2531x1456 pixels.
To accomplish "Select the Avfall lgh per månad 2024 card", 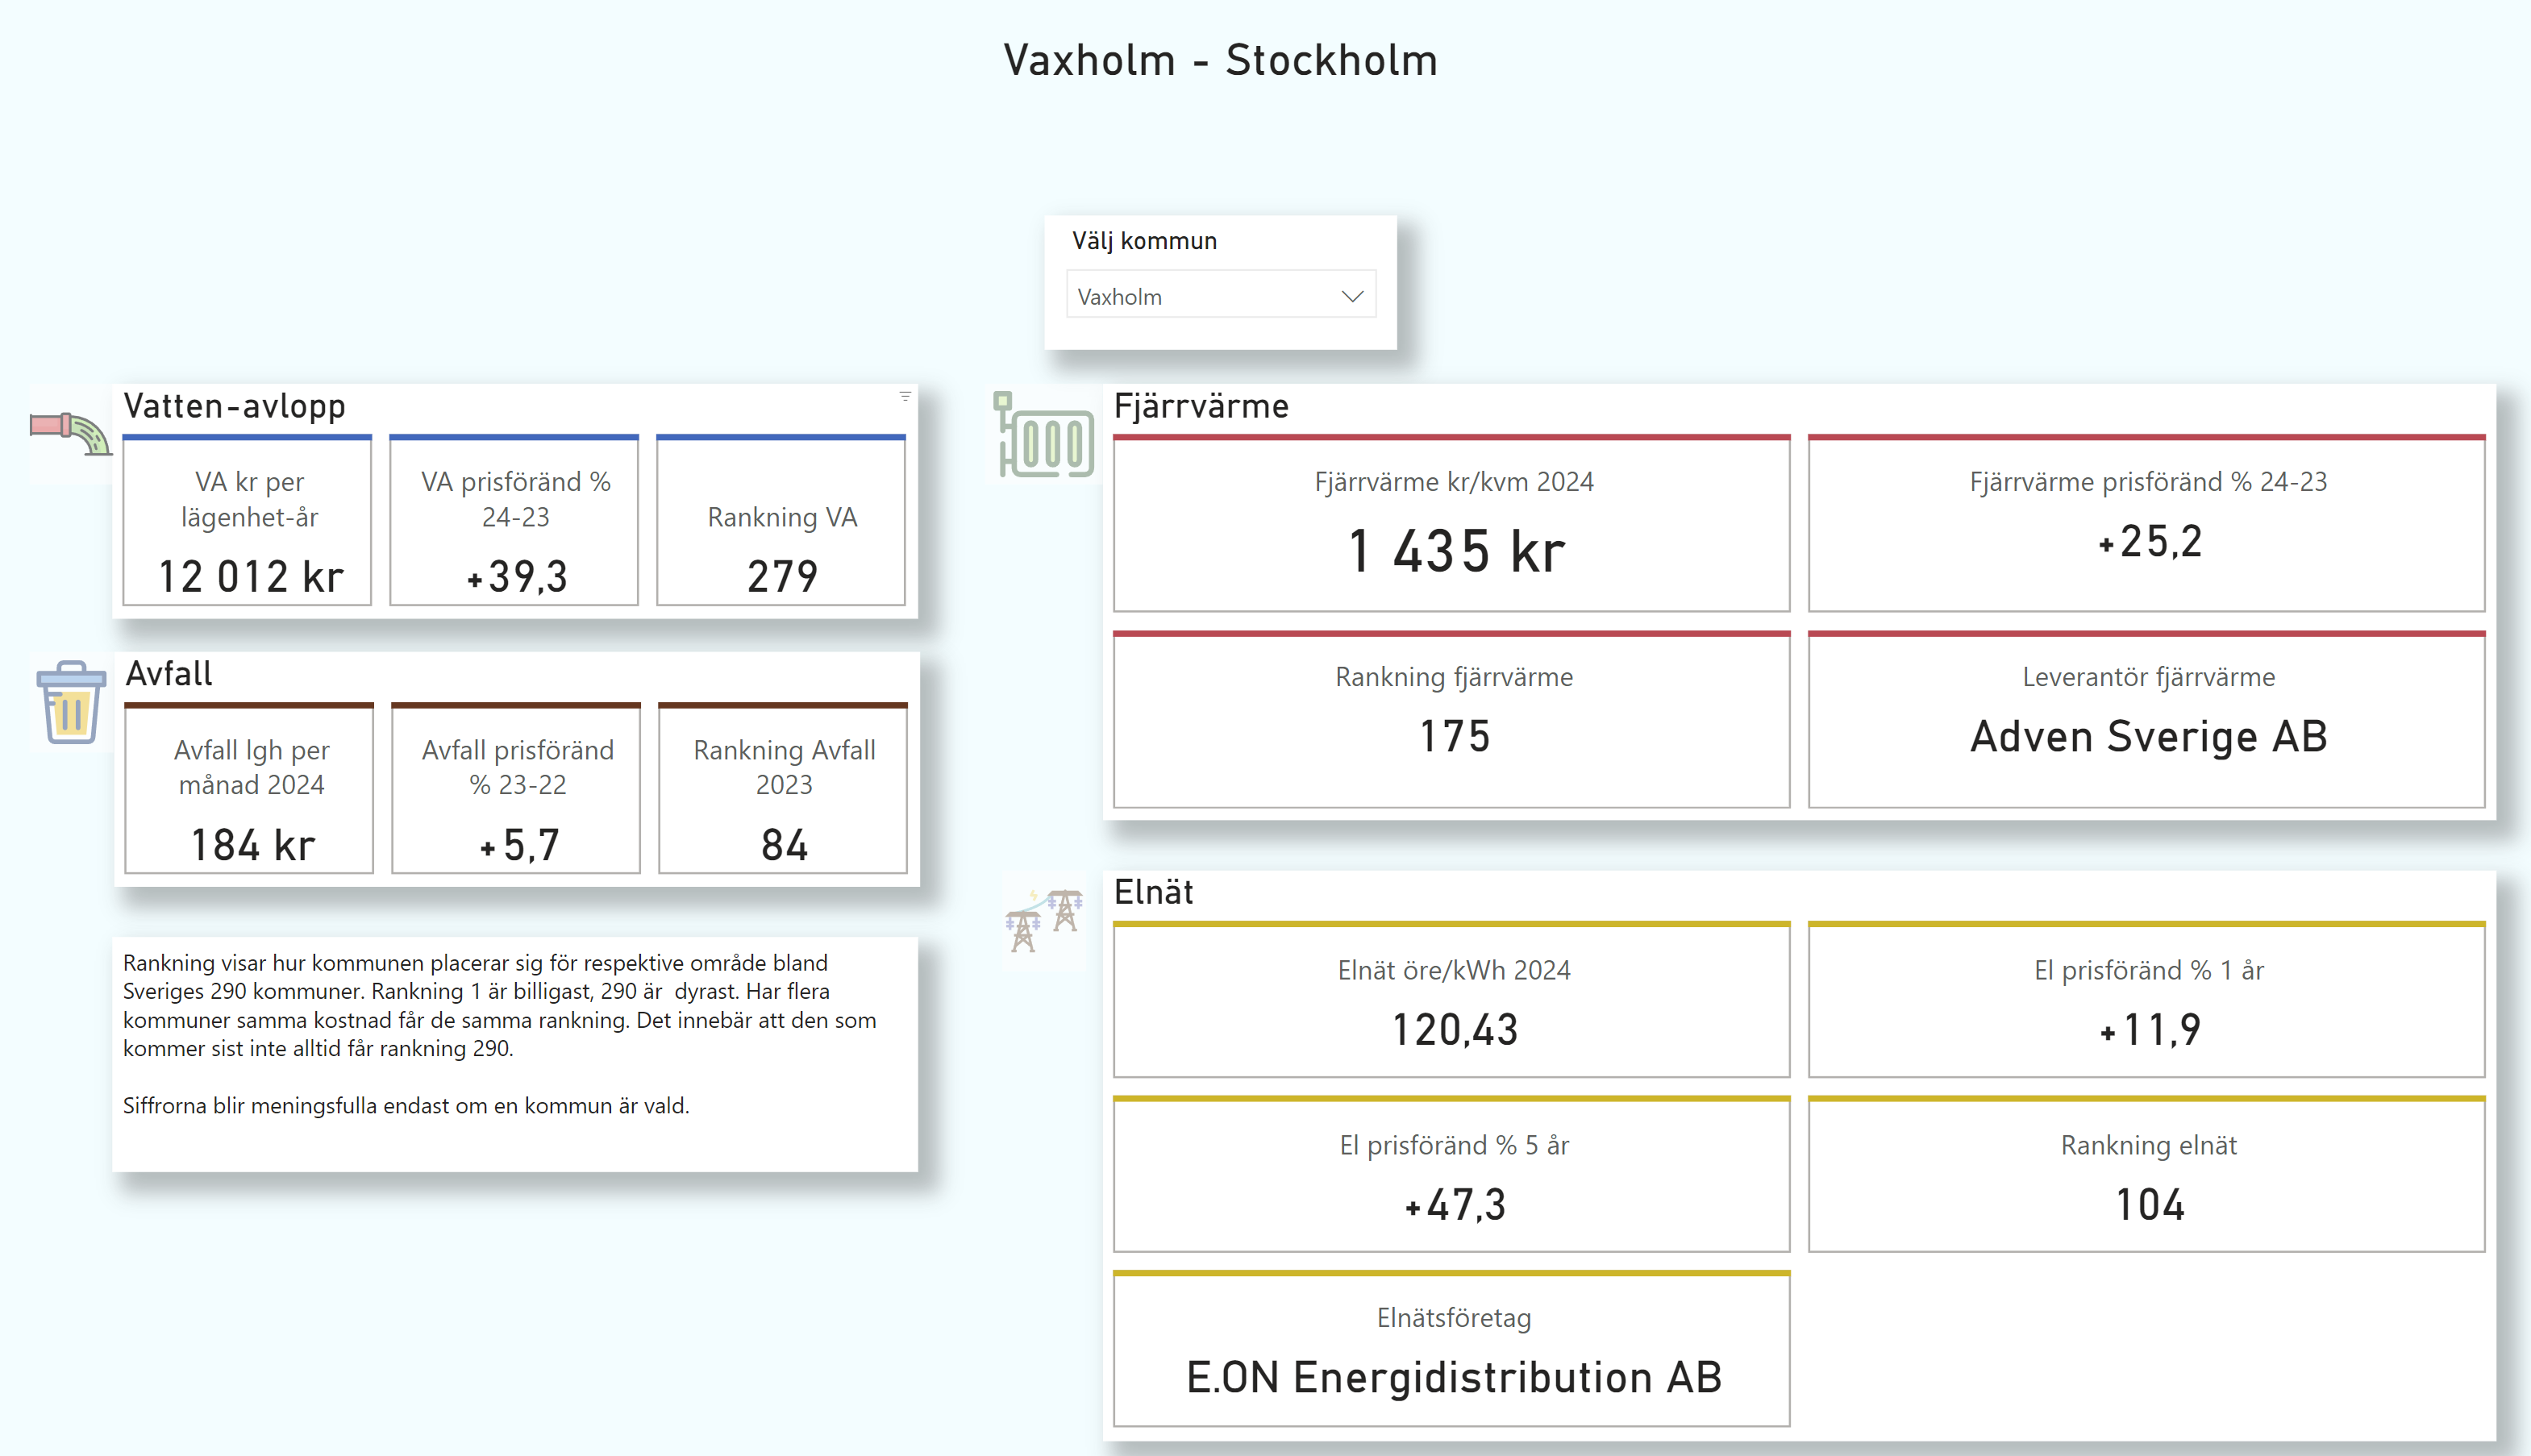I will click(250, 790).
